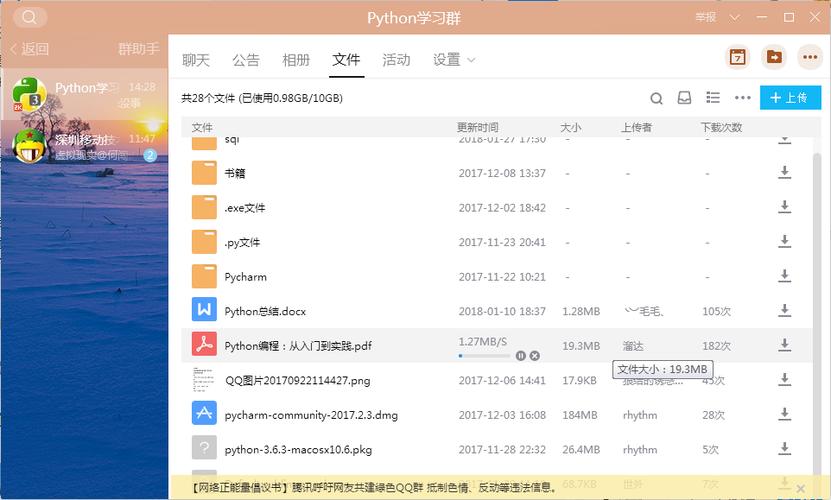The image size is (831, 500).
Task: Click the file list vertical scrollbar
Action: click(x=817, y=313)
